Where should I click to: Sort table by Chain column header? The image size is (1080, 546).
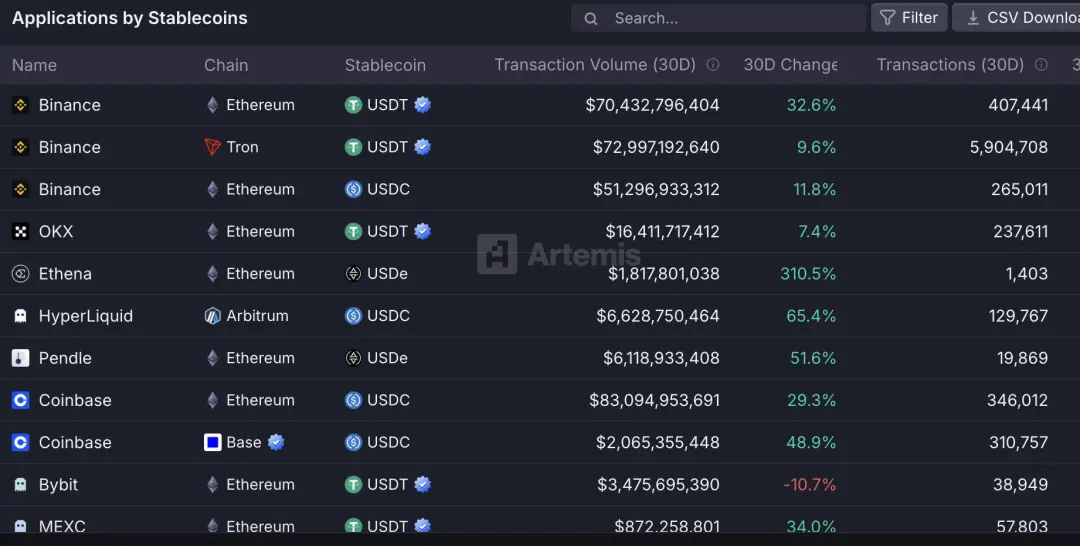coord(226,65)
